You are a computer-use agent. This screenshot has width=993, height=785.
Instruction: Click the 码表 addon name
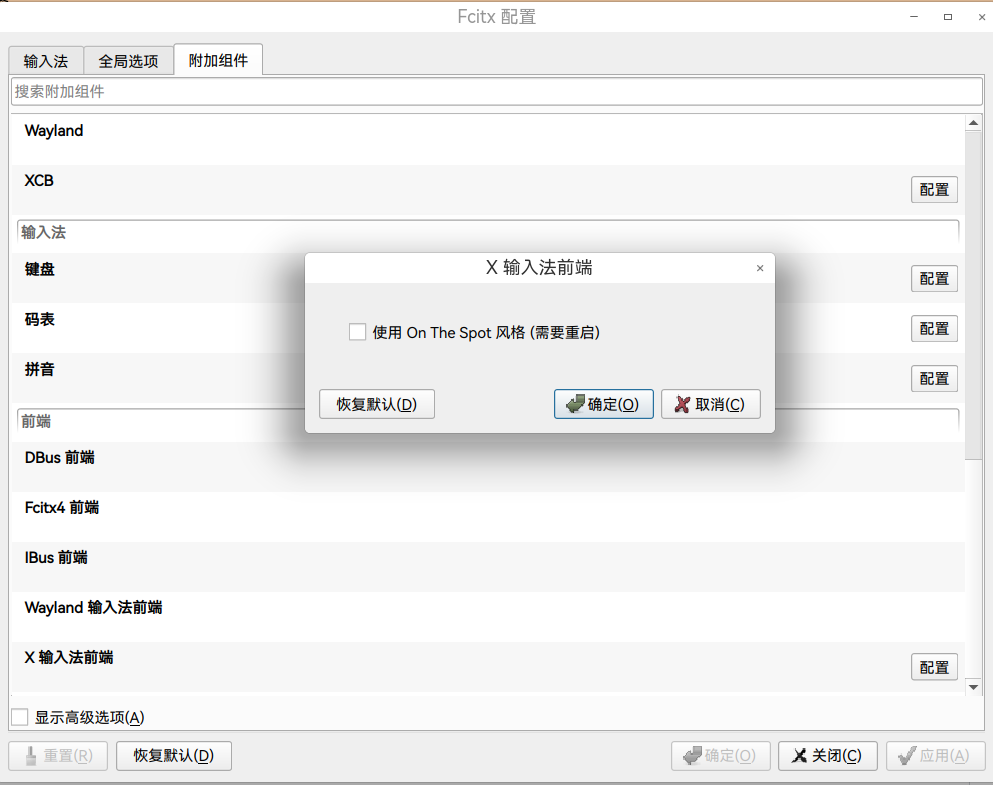[39, 319]
